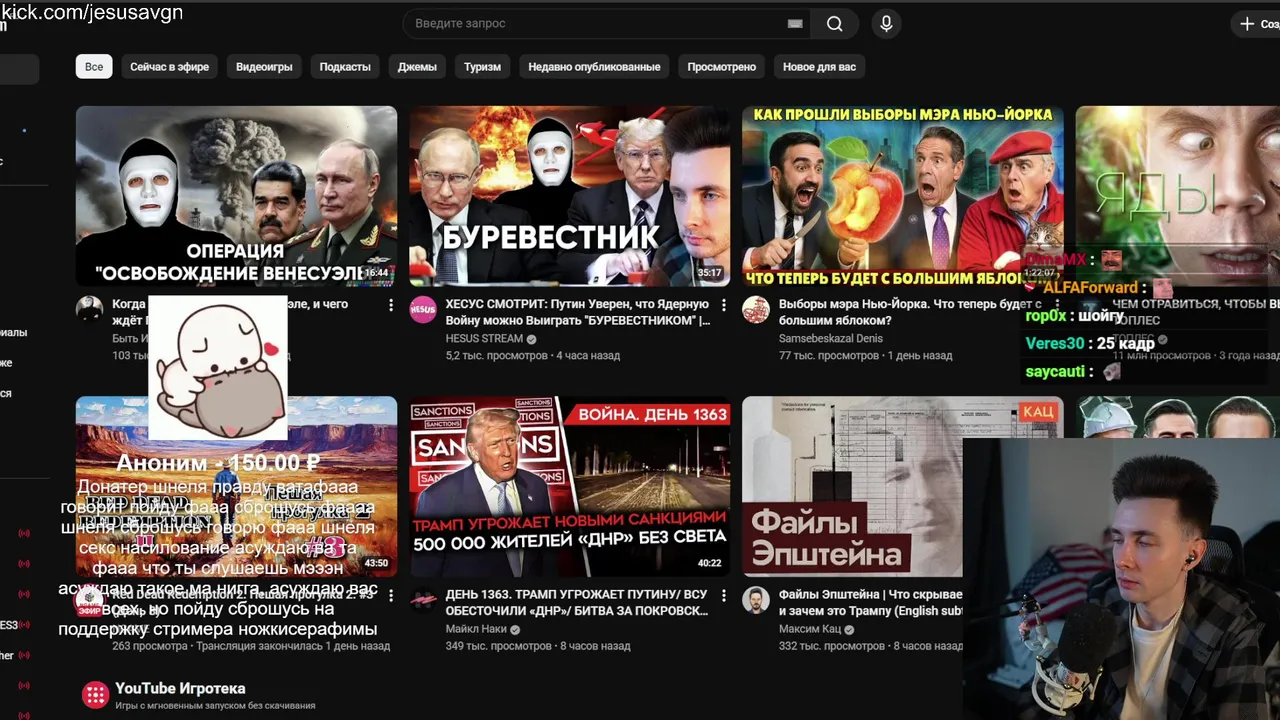1280x720 pixels.
Task: Click rop0x username in chat overlay
Action: [x=1046, y=316]
